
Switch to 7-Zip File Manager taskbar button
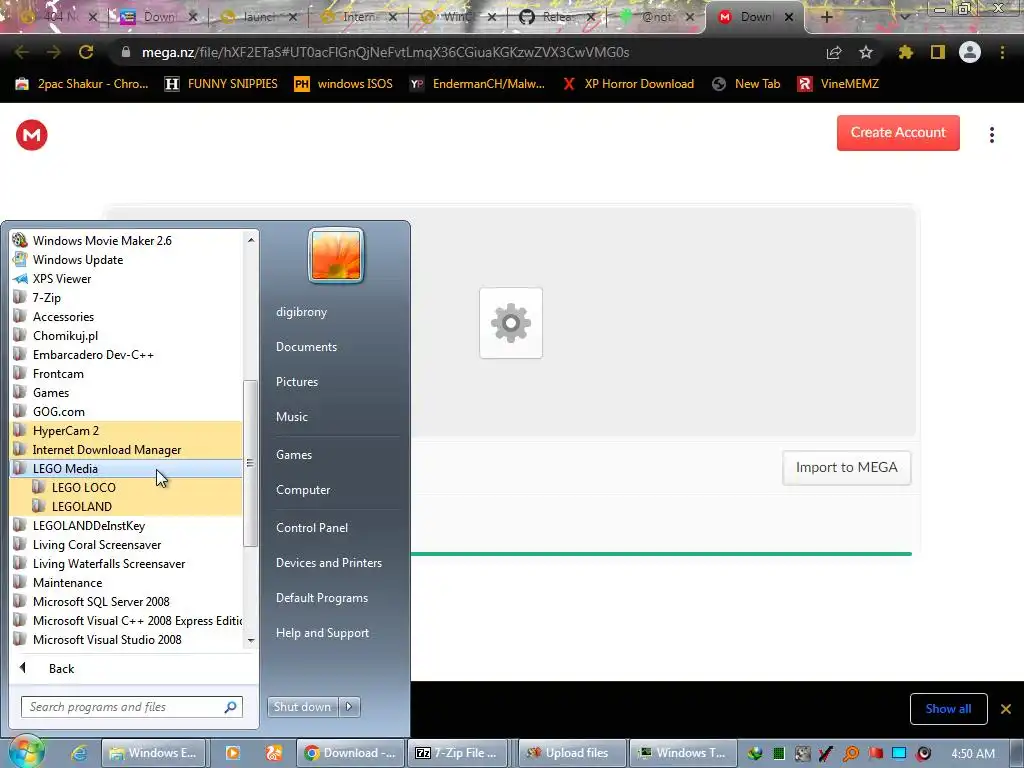point(460,753)
